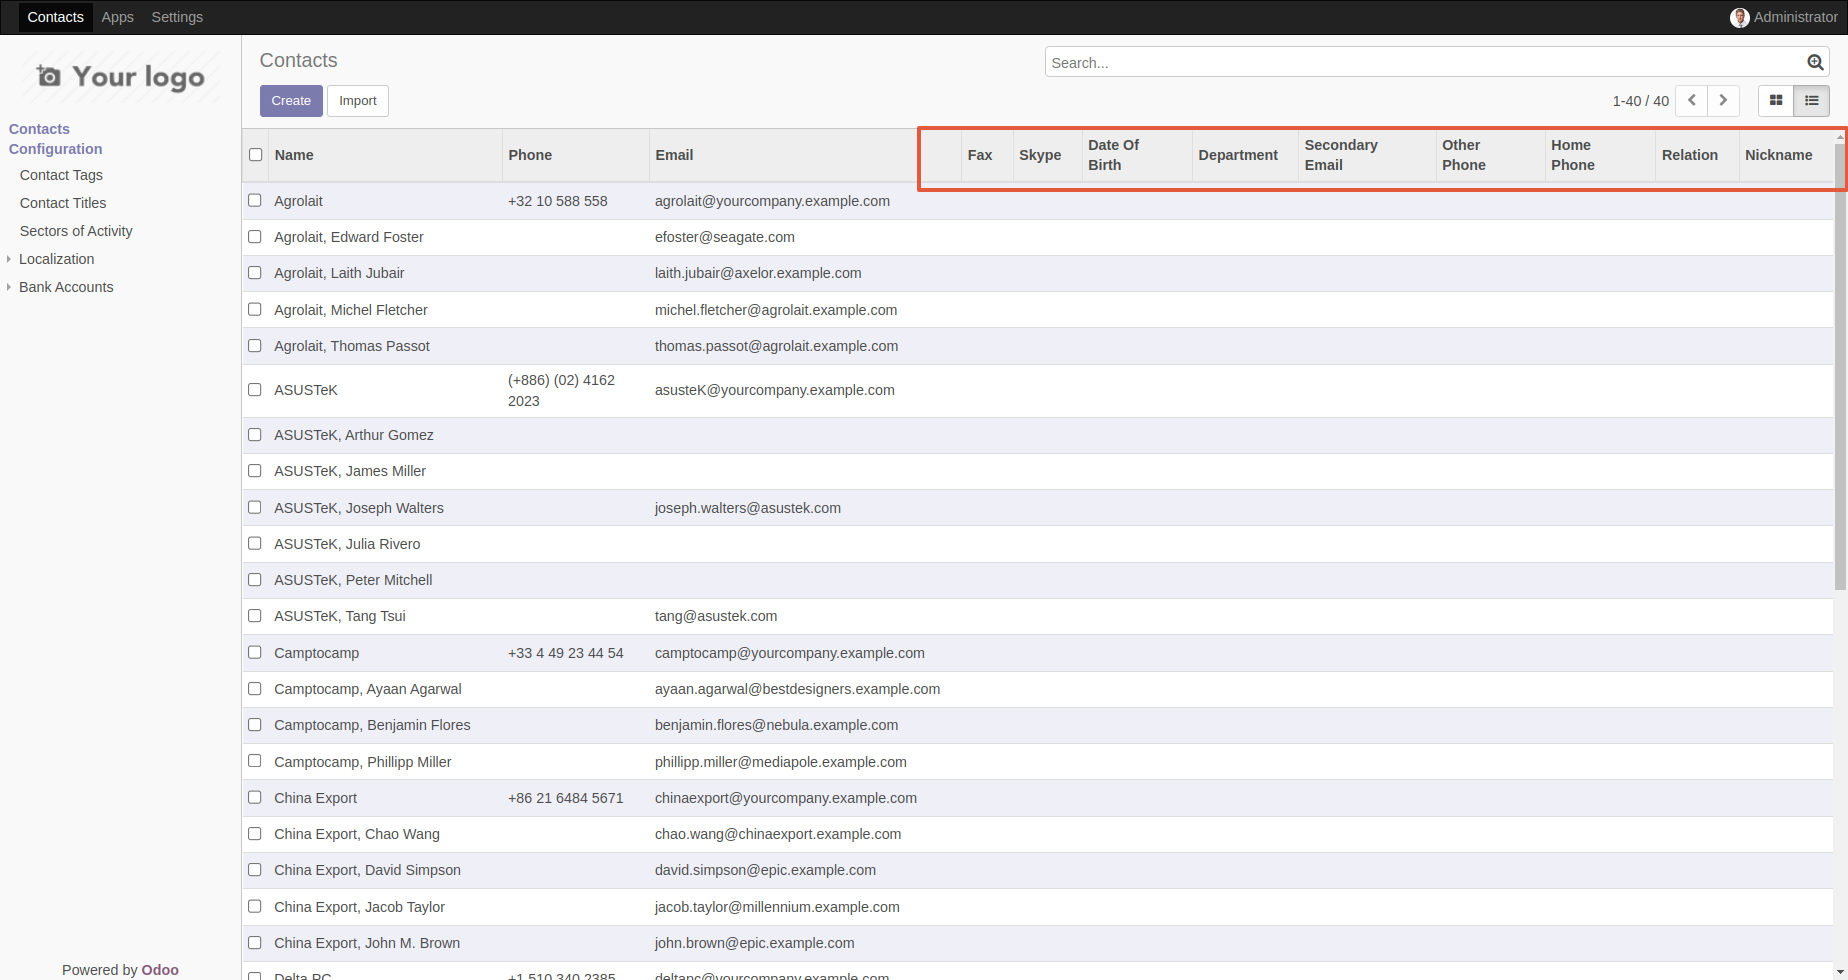Click the Create button
This screenshot has height=980, width=1848.
pos(291,101)
